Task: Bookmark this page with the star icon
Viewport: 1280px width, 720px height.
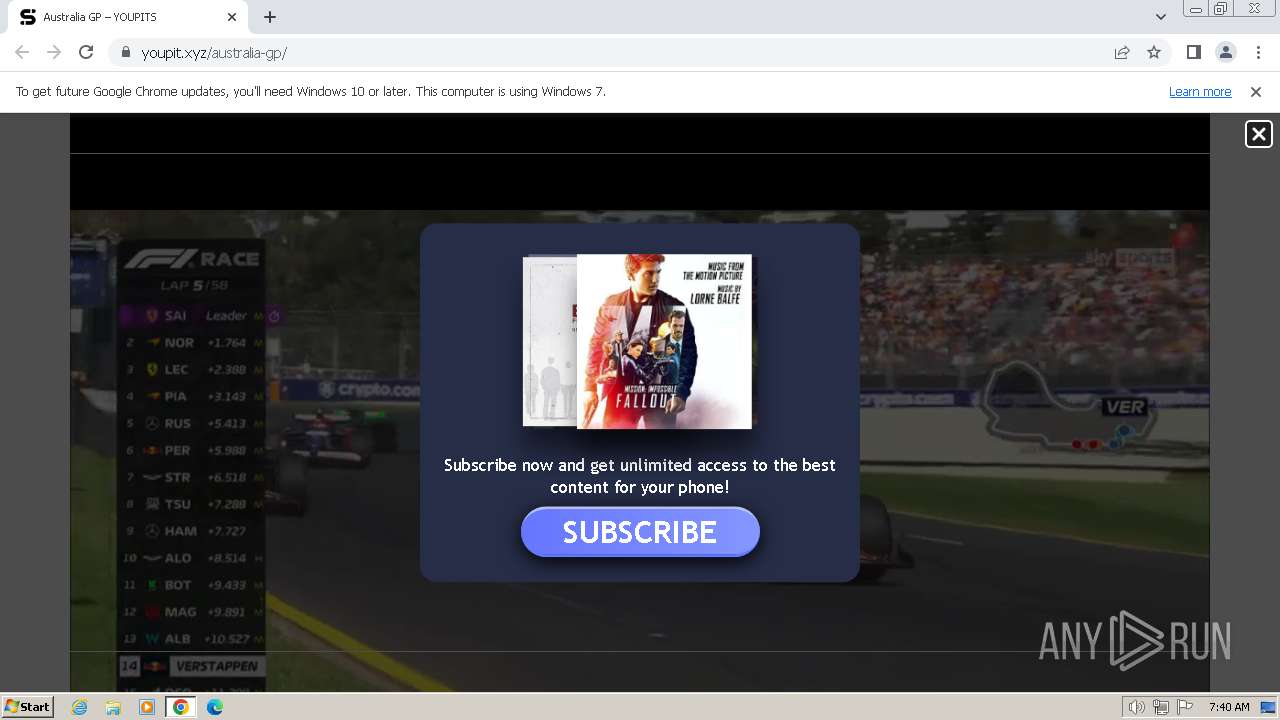Action: [x=1154, y=52]
